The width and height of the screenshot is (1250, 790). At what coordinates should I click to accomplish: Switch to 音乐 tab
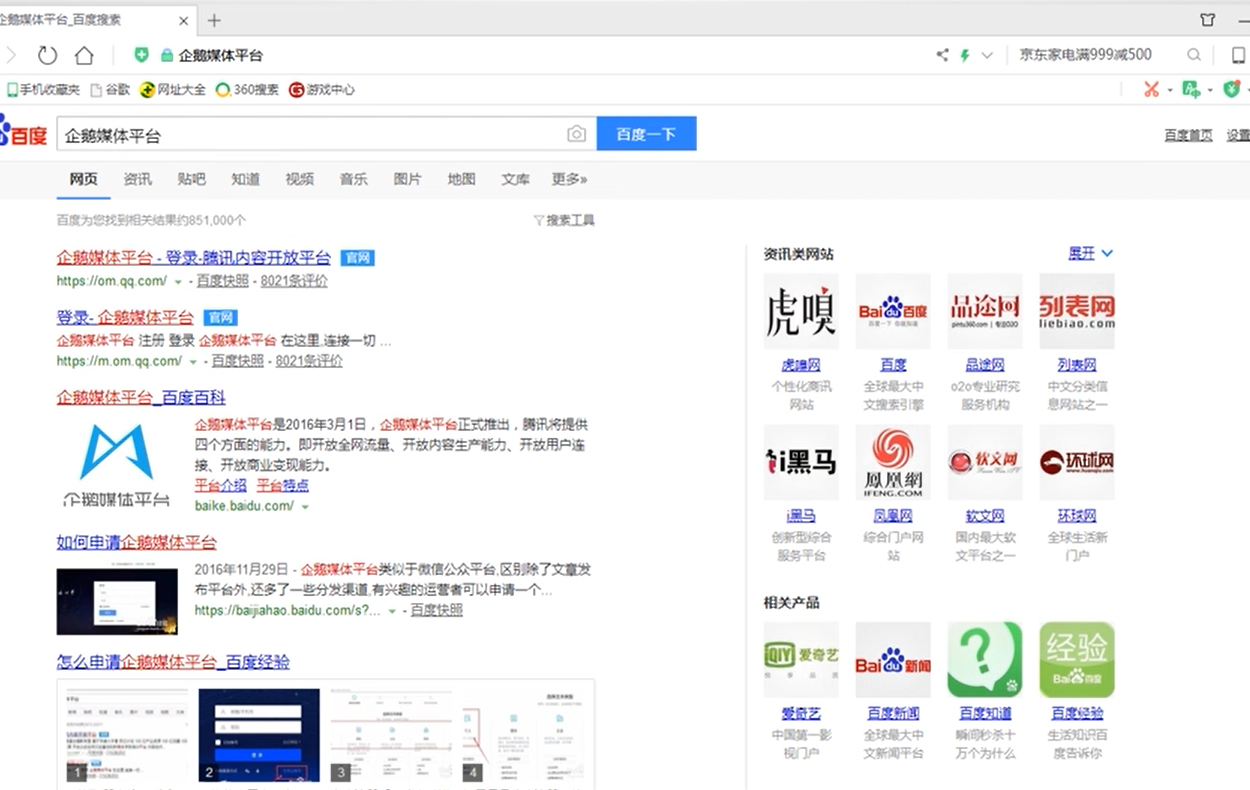click(353, 179)
